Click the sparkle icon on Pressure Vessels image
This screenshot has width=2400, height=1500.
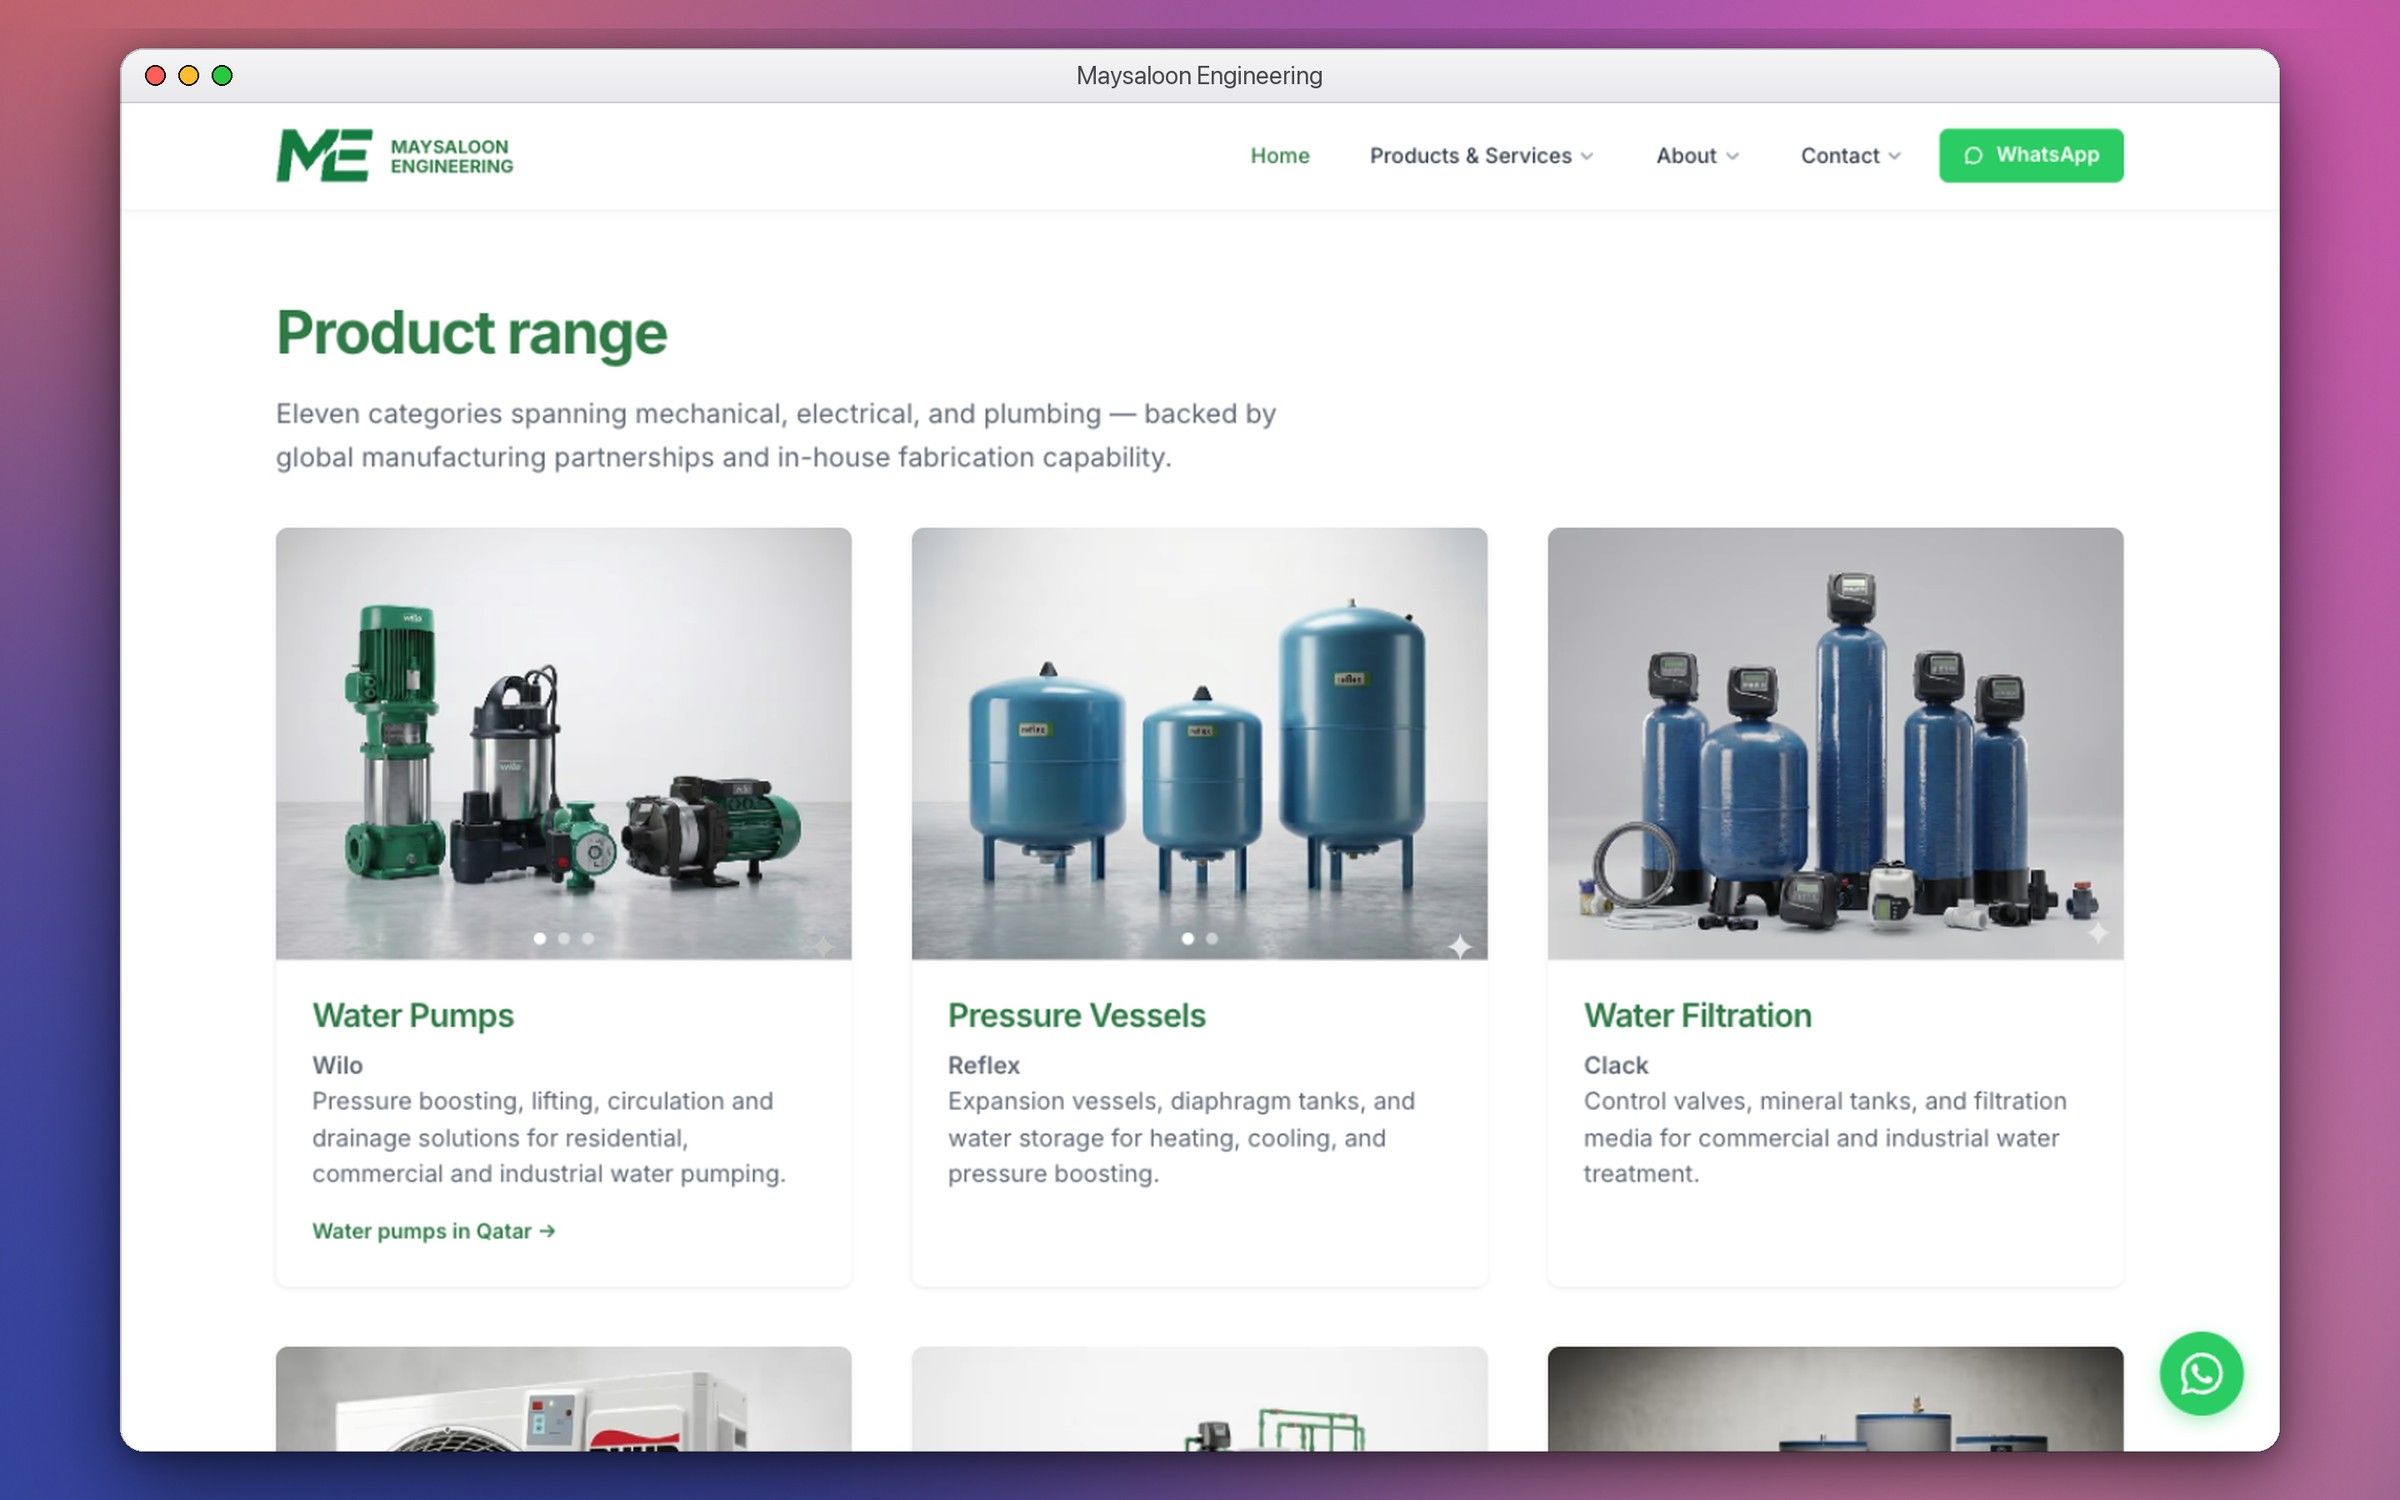click(1460, 946)
